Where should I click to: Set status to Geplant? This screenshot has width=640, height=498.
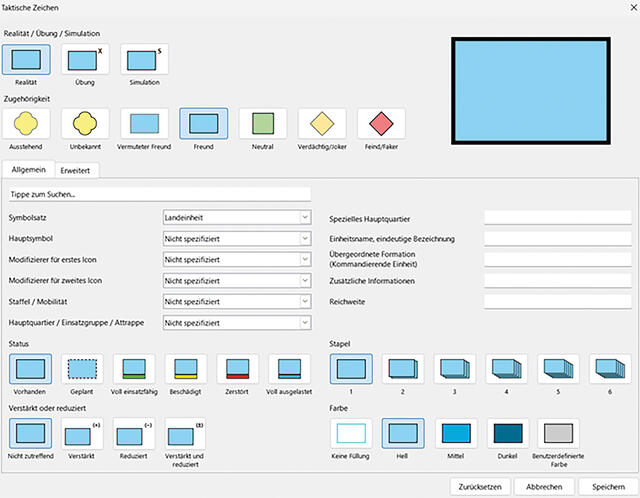[82, 369]
